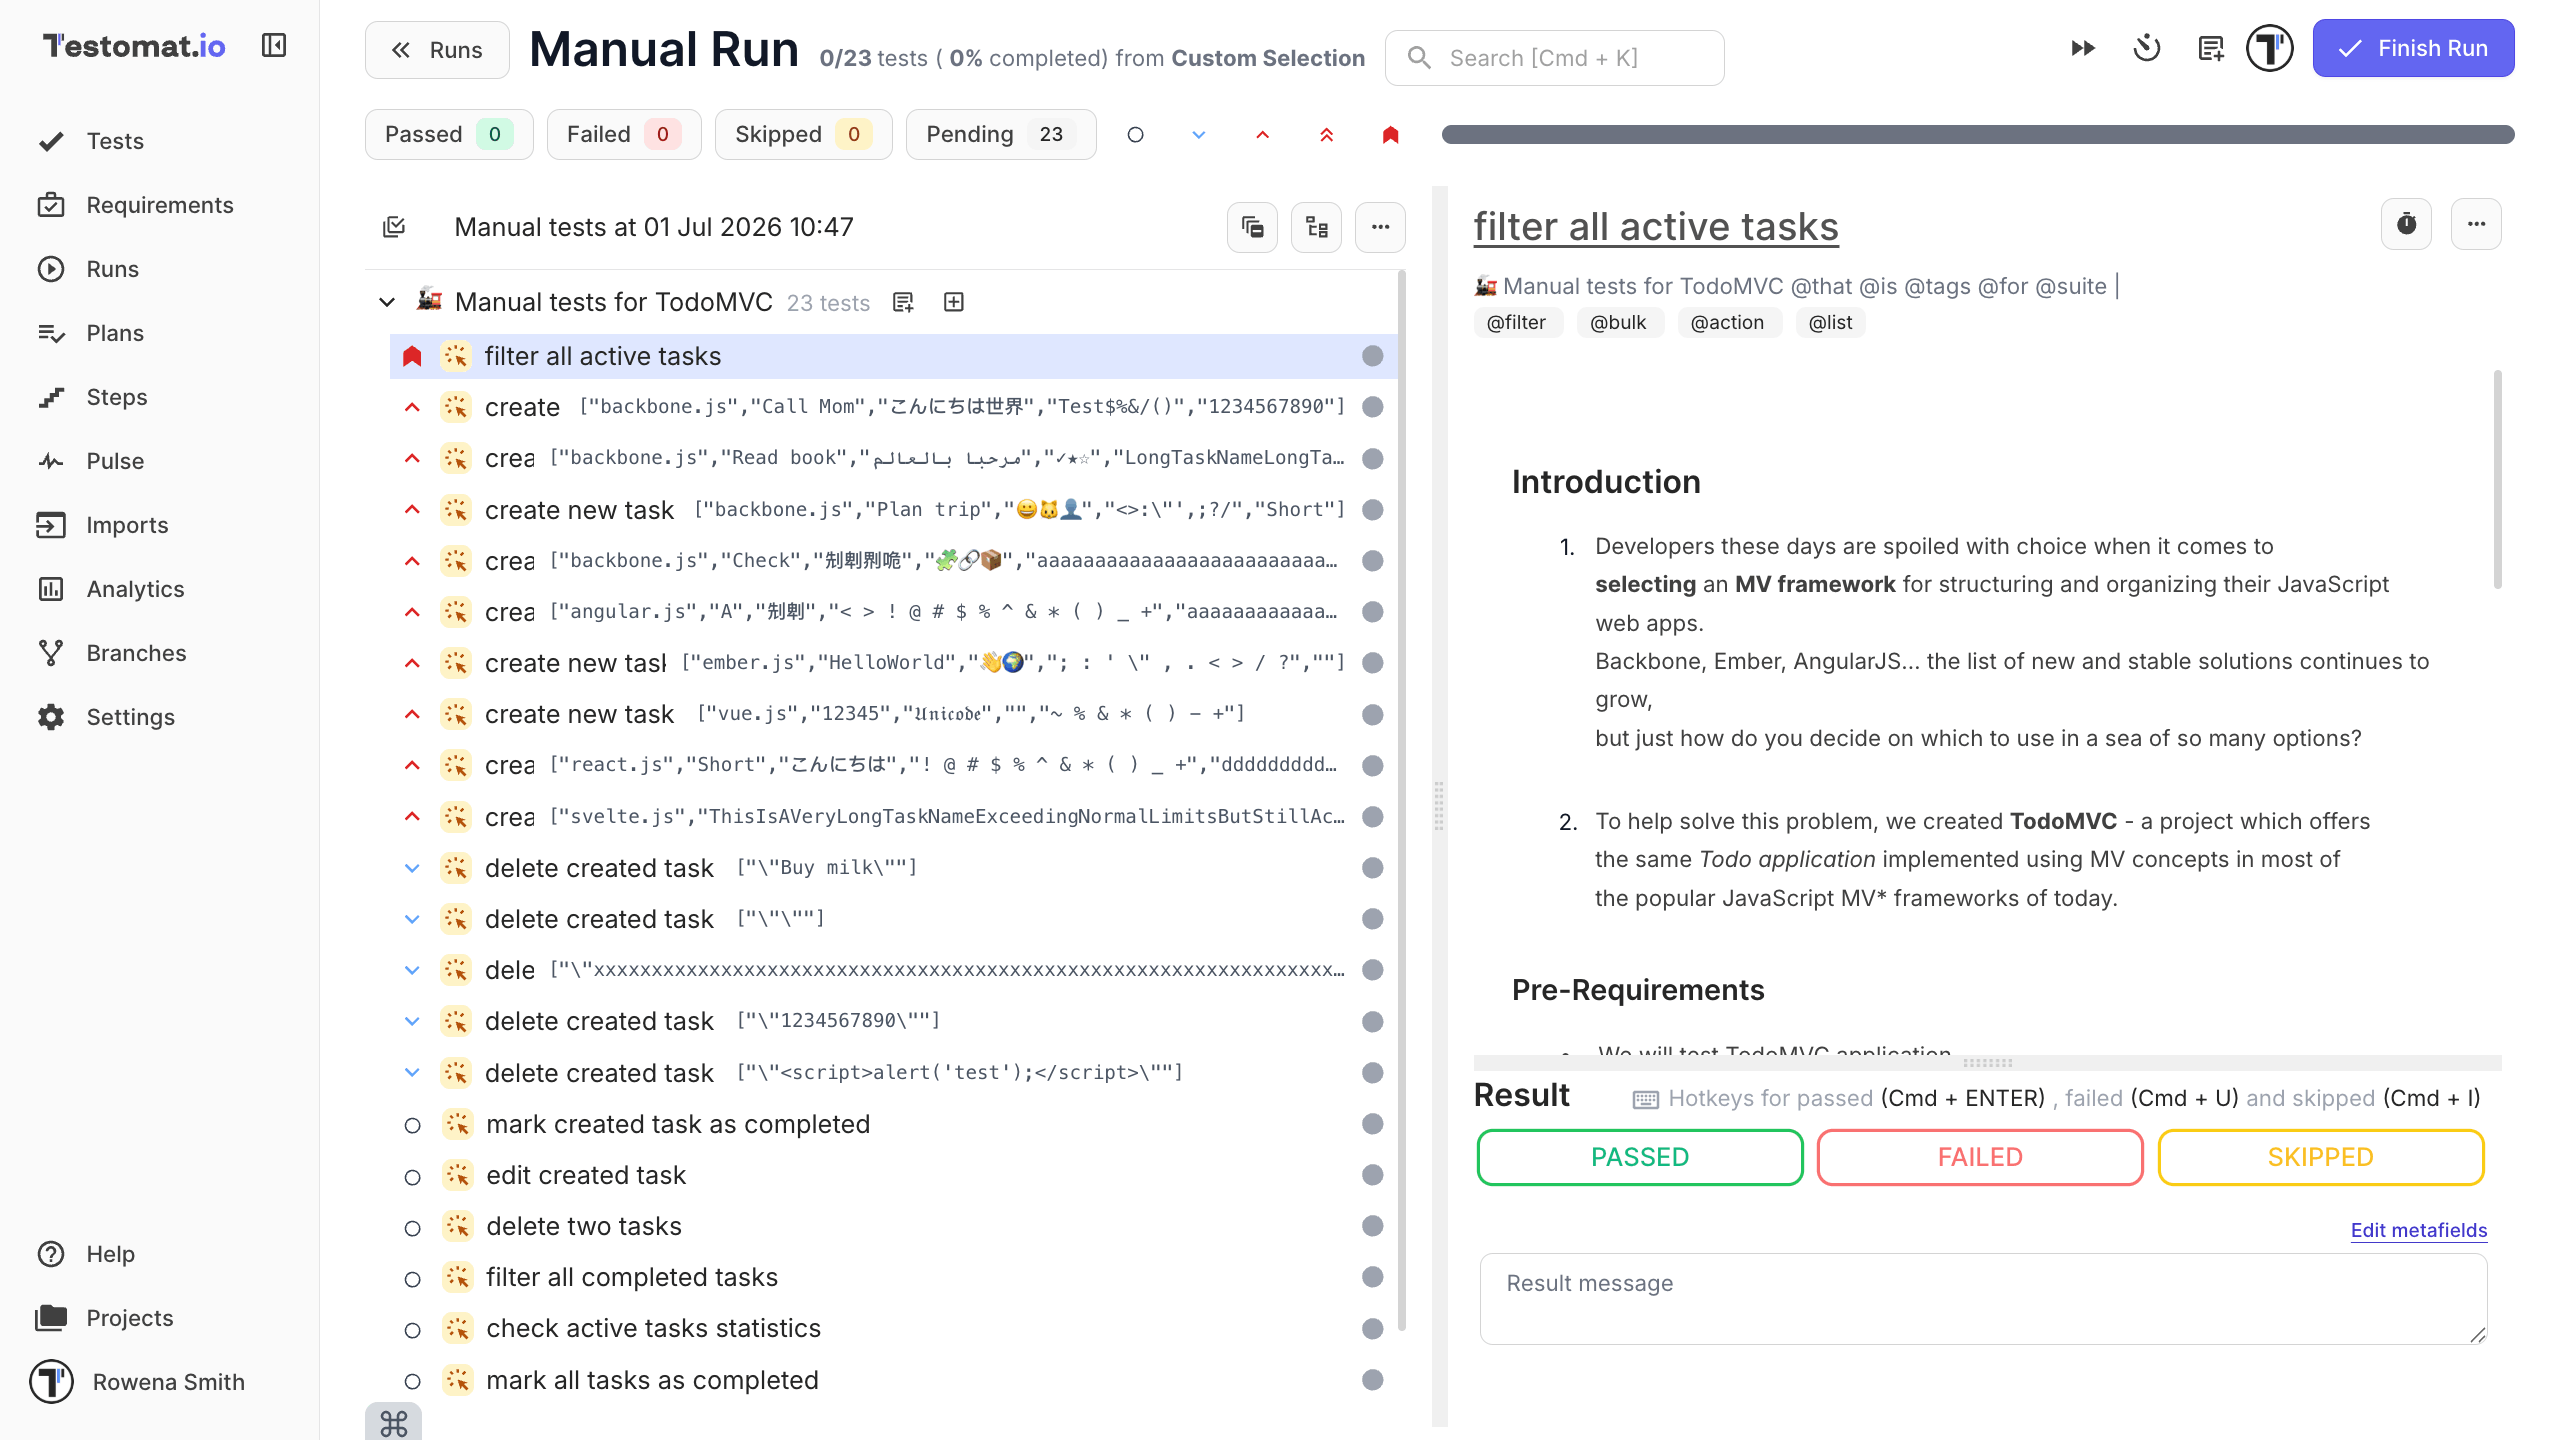Click the tree view icon in run header

pyautogui.click(x=1317, y=227)
